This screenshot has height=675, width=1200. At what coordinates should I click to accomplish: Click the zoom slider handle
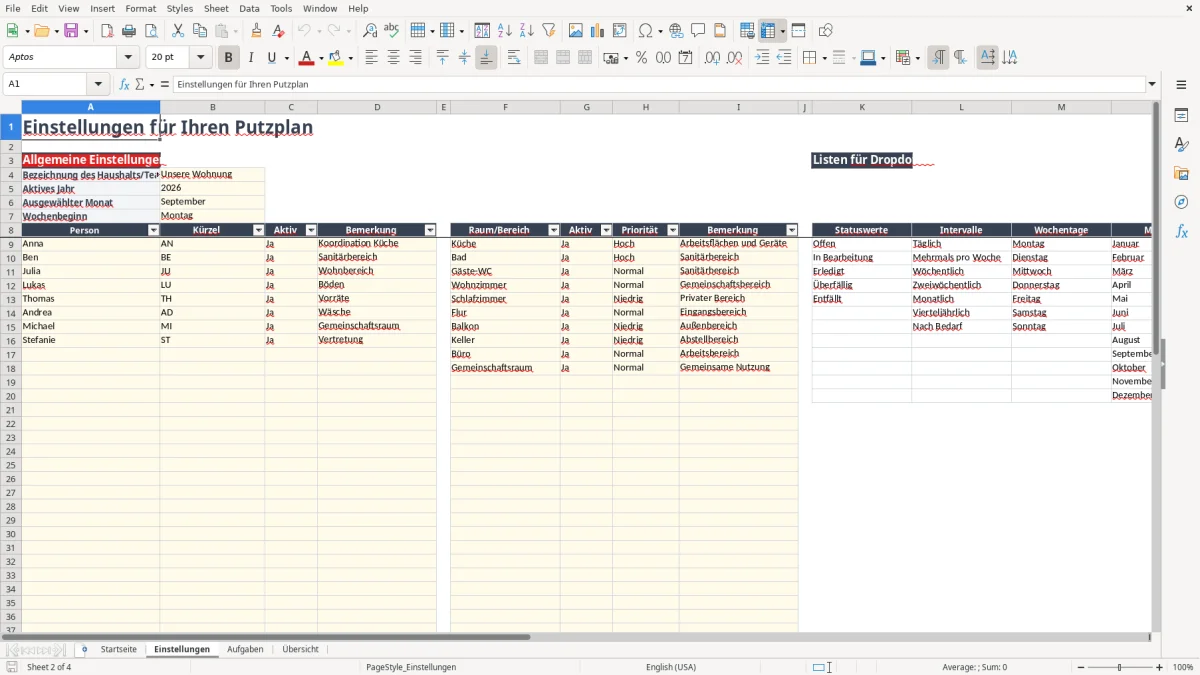tap(1120, 667)
